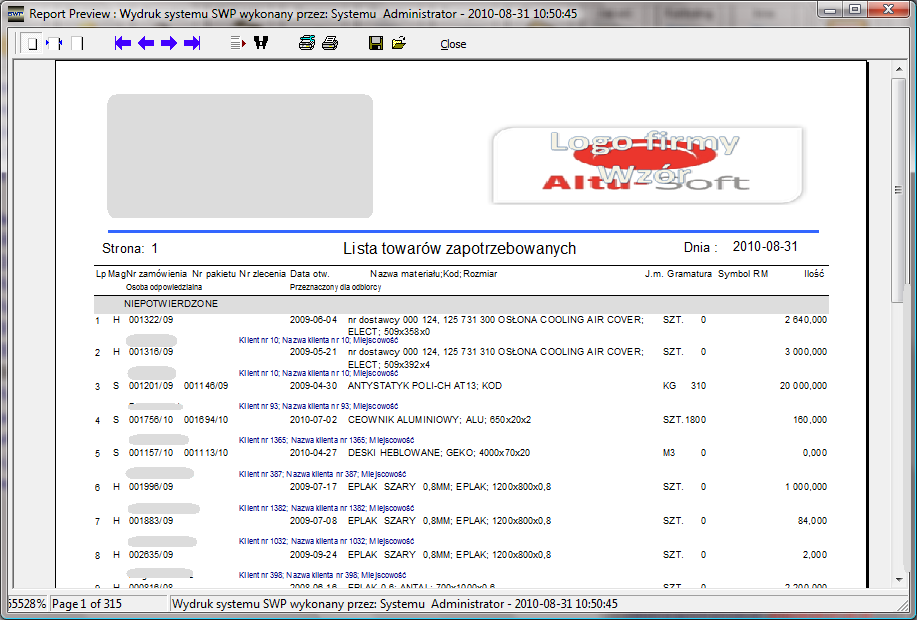Jump to the first page
917x620 pixels.
coord(123,44)
